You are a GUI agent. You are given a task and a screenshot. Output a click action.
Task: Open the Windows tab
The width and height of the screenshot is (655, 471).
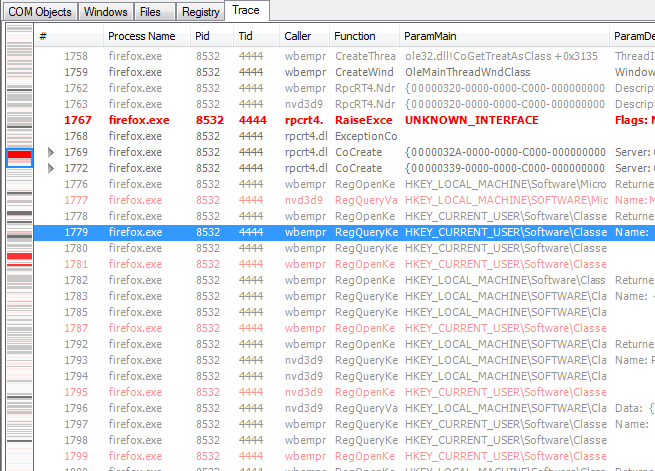[x=105, y=12]
